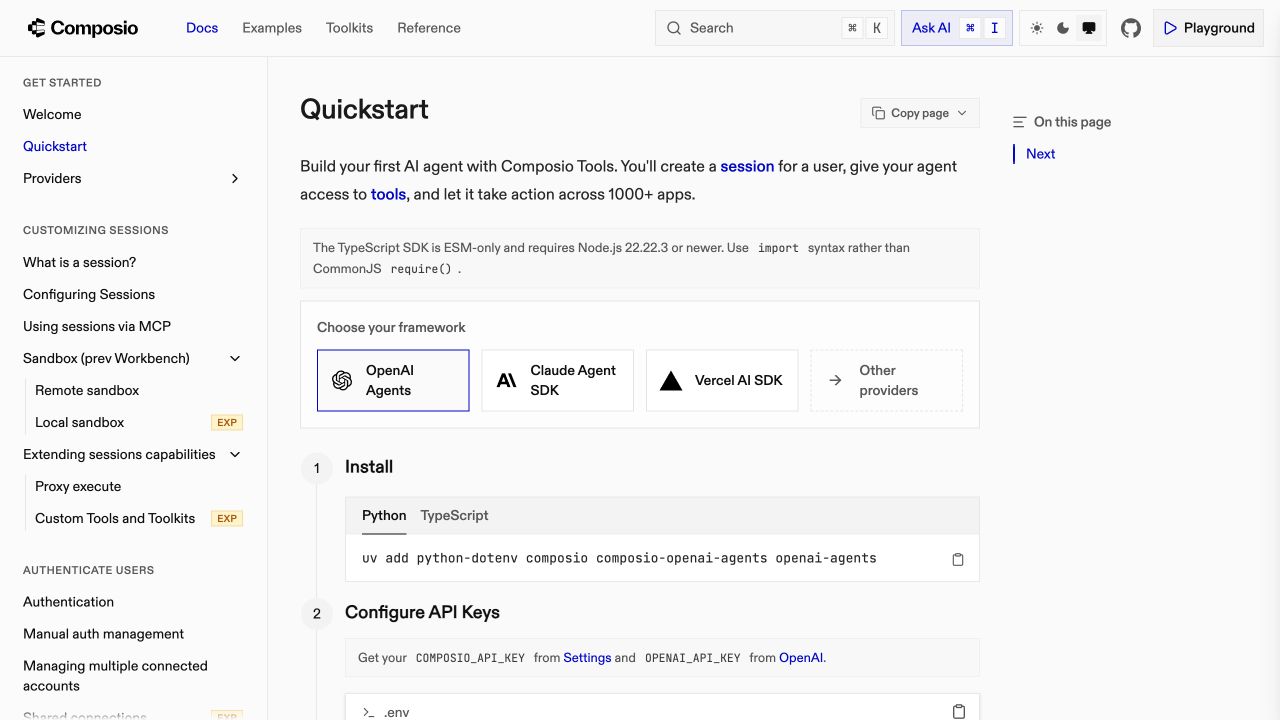Switch to the TypeScript install tab
This screenshot has height=720, width=1280.
click(x=454, y=516)
